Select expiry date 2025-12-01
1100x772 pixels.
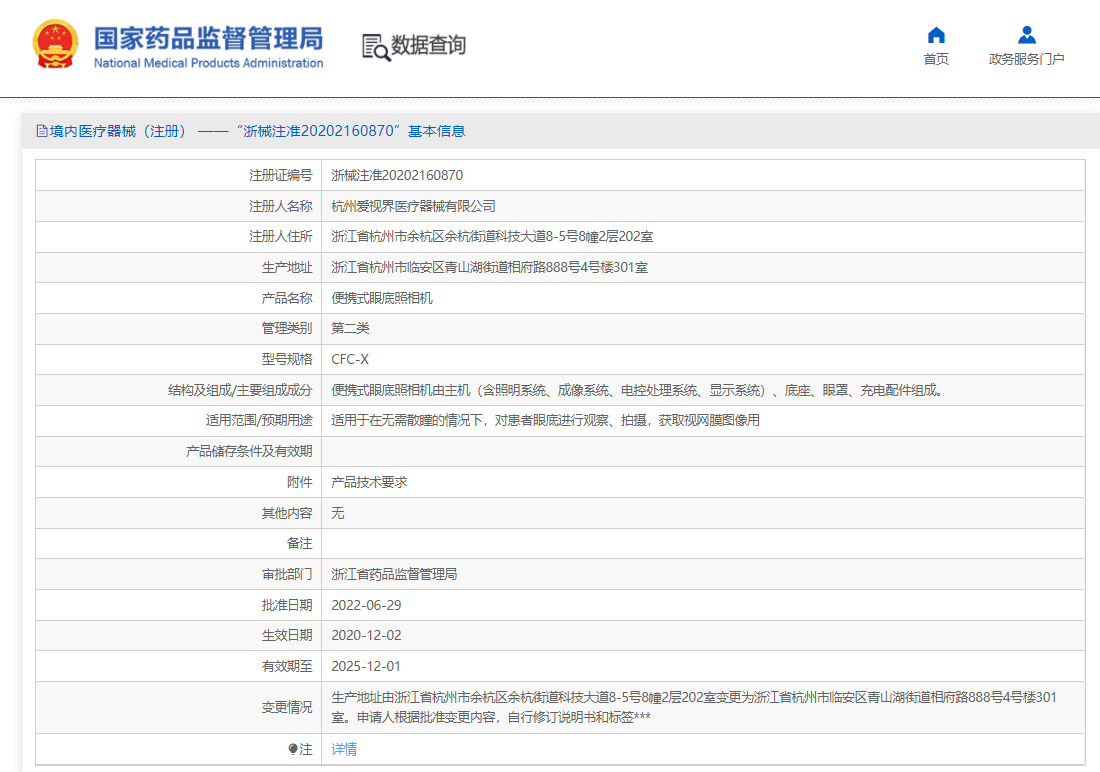(x=366, y=666)
